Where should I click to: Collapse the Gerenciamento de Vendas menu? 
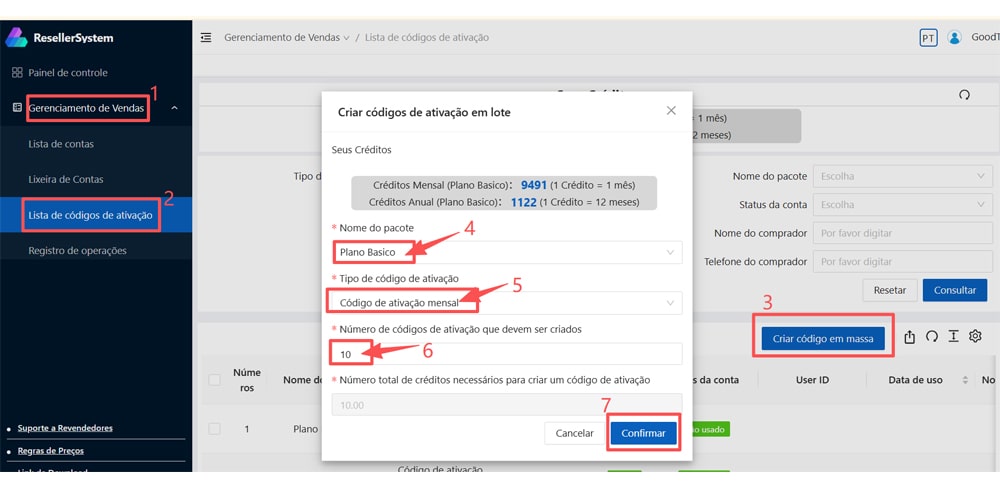coord(174,108)
